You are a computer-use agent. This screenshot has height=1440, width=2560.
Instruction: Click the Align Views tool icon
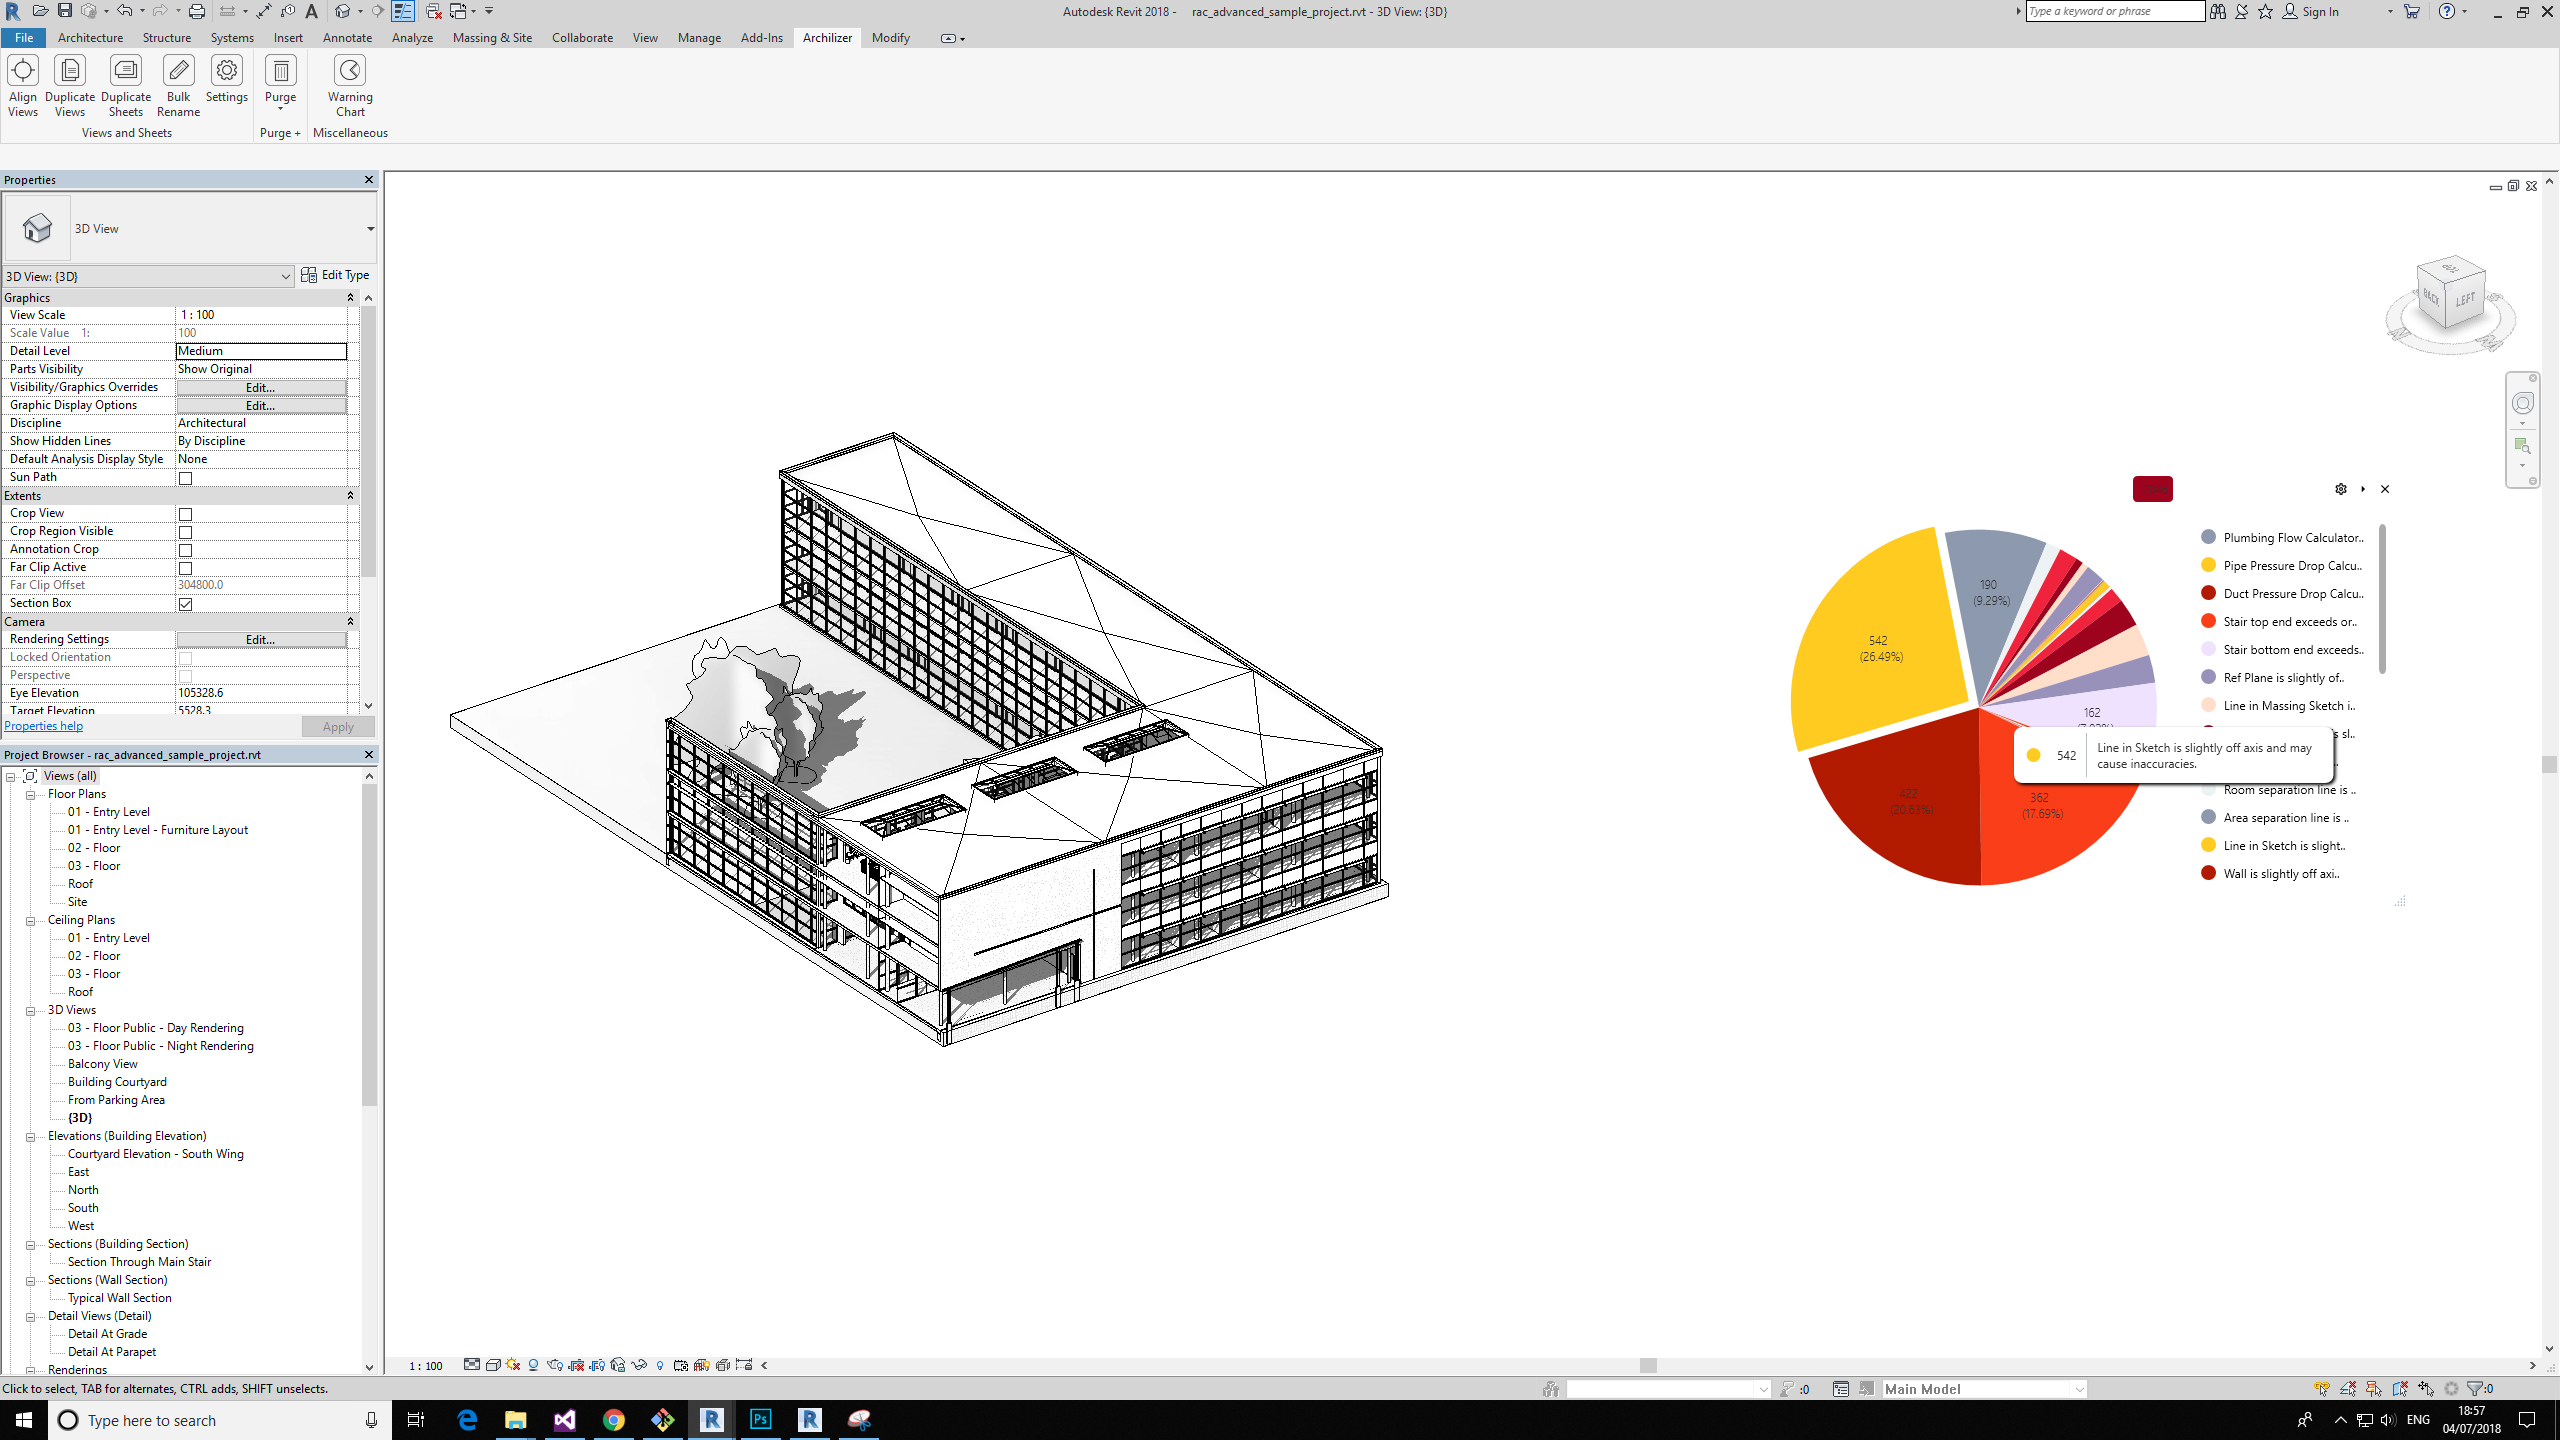click(x=22, y=71)
